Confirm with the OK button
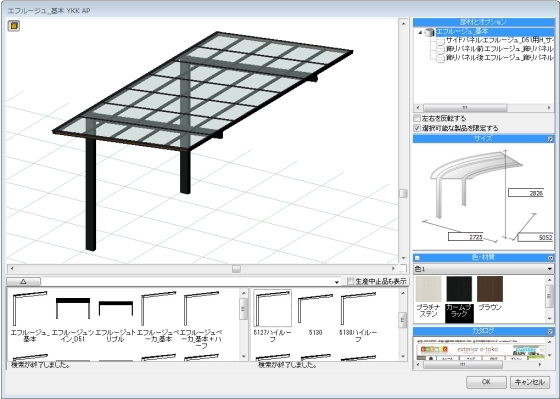 pos(486,382)
